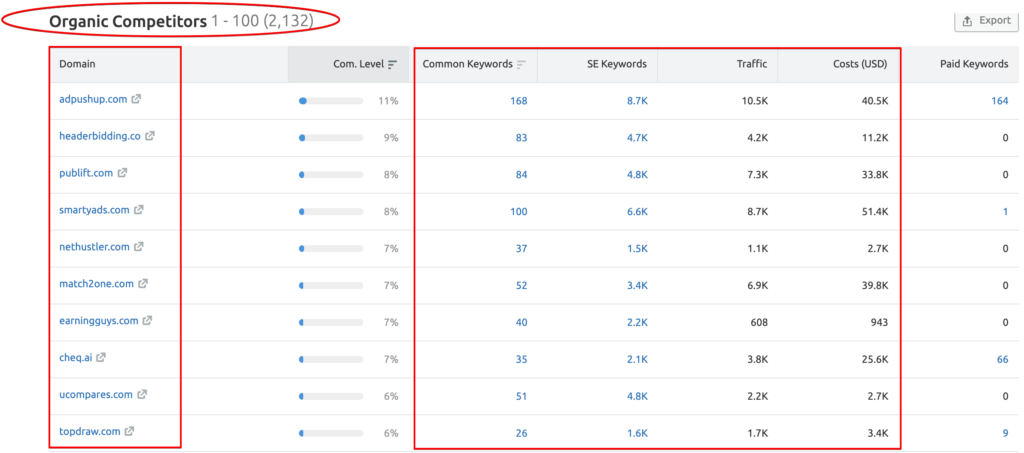Click adpushup.com traffic value 10.5K
This screenshot has width=1024, height=453.
tap(755, 101)
